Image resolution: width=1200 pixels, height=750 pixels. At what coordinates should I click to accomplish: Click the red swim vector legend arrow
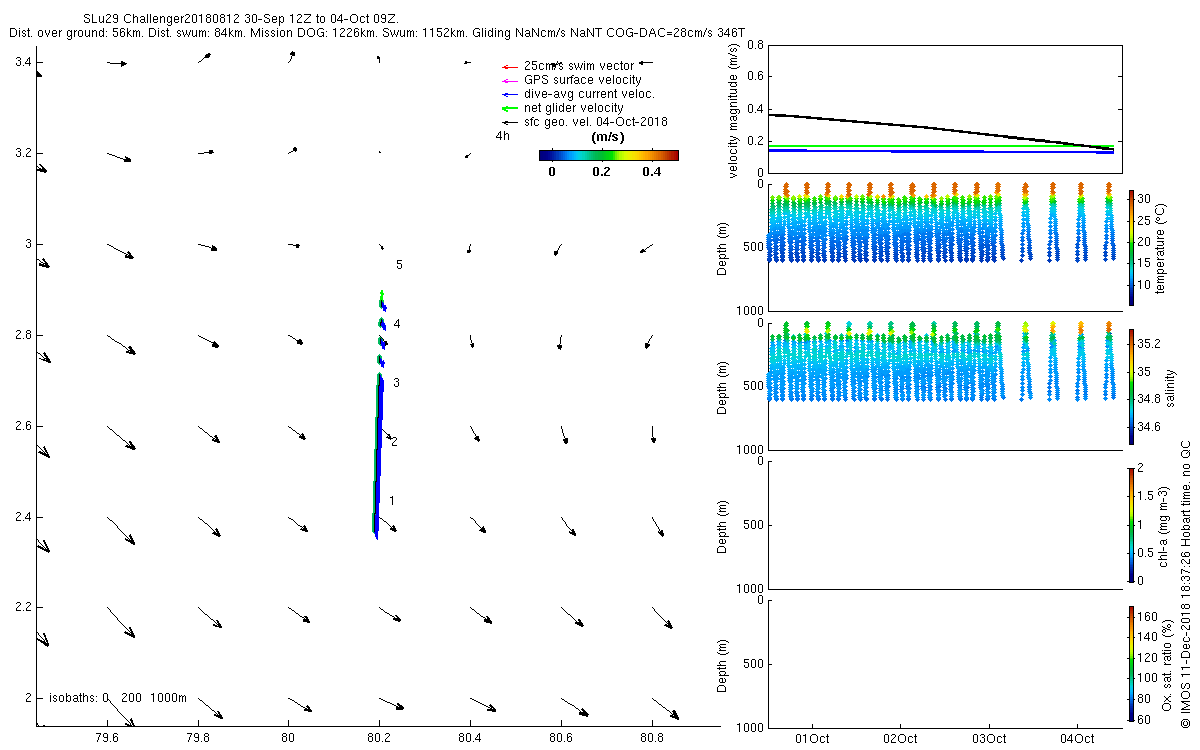(508, 66)
